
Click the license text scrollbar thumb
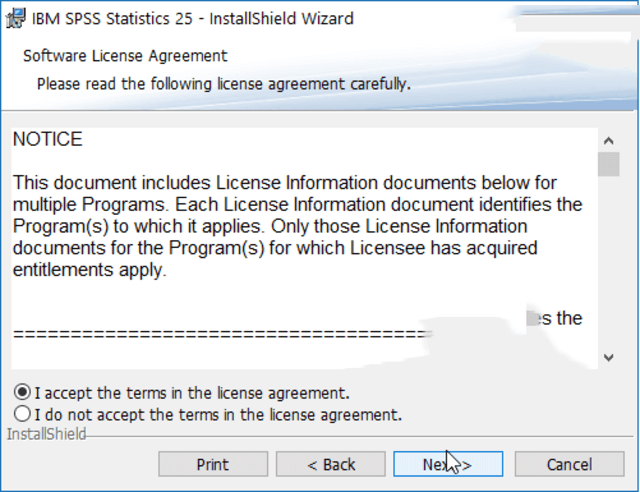pyautogui.click(x=608, y=164)
